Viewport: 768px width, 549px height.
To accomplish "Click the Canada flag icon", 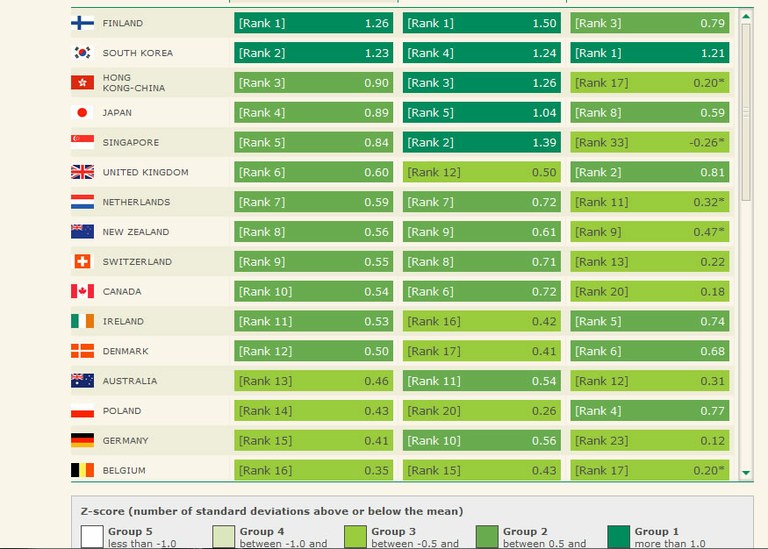I will tap(82, 291).
